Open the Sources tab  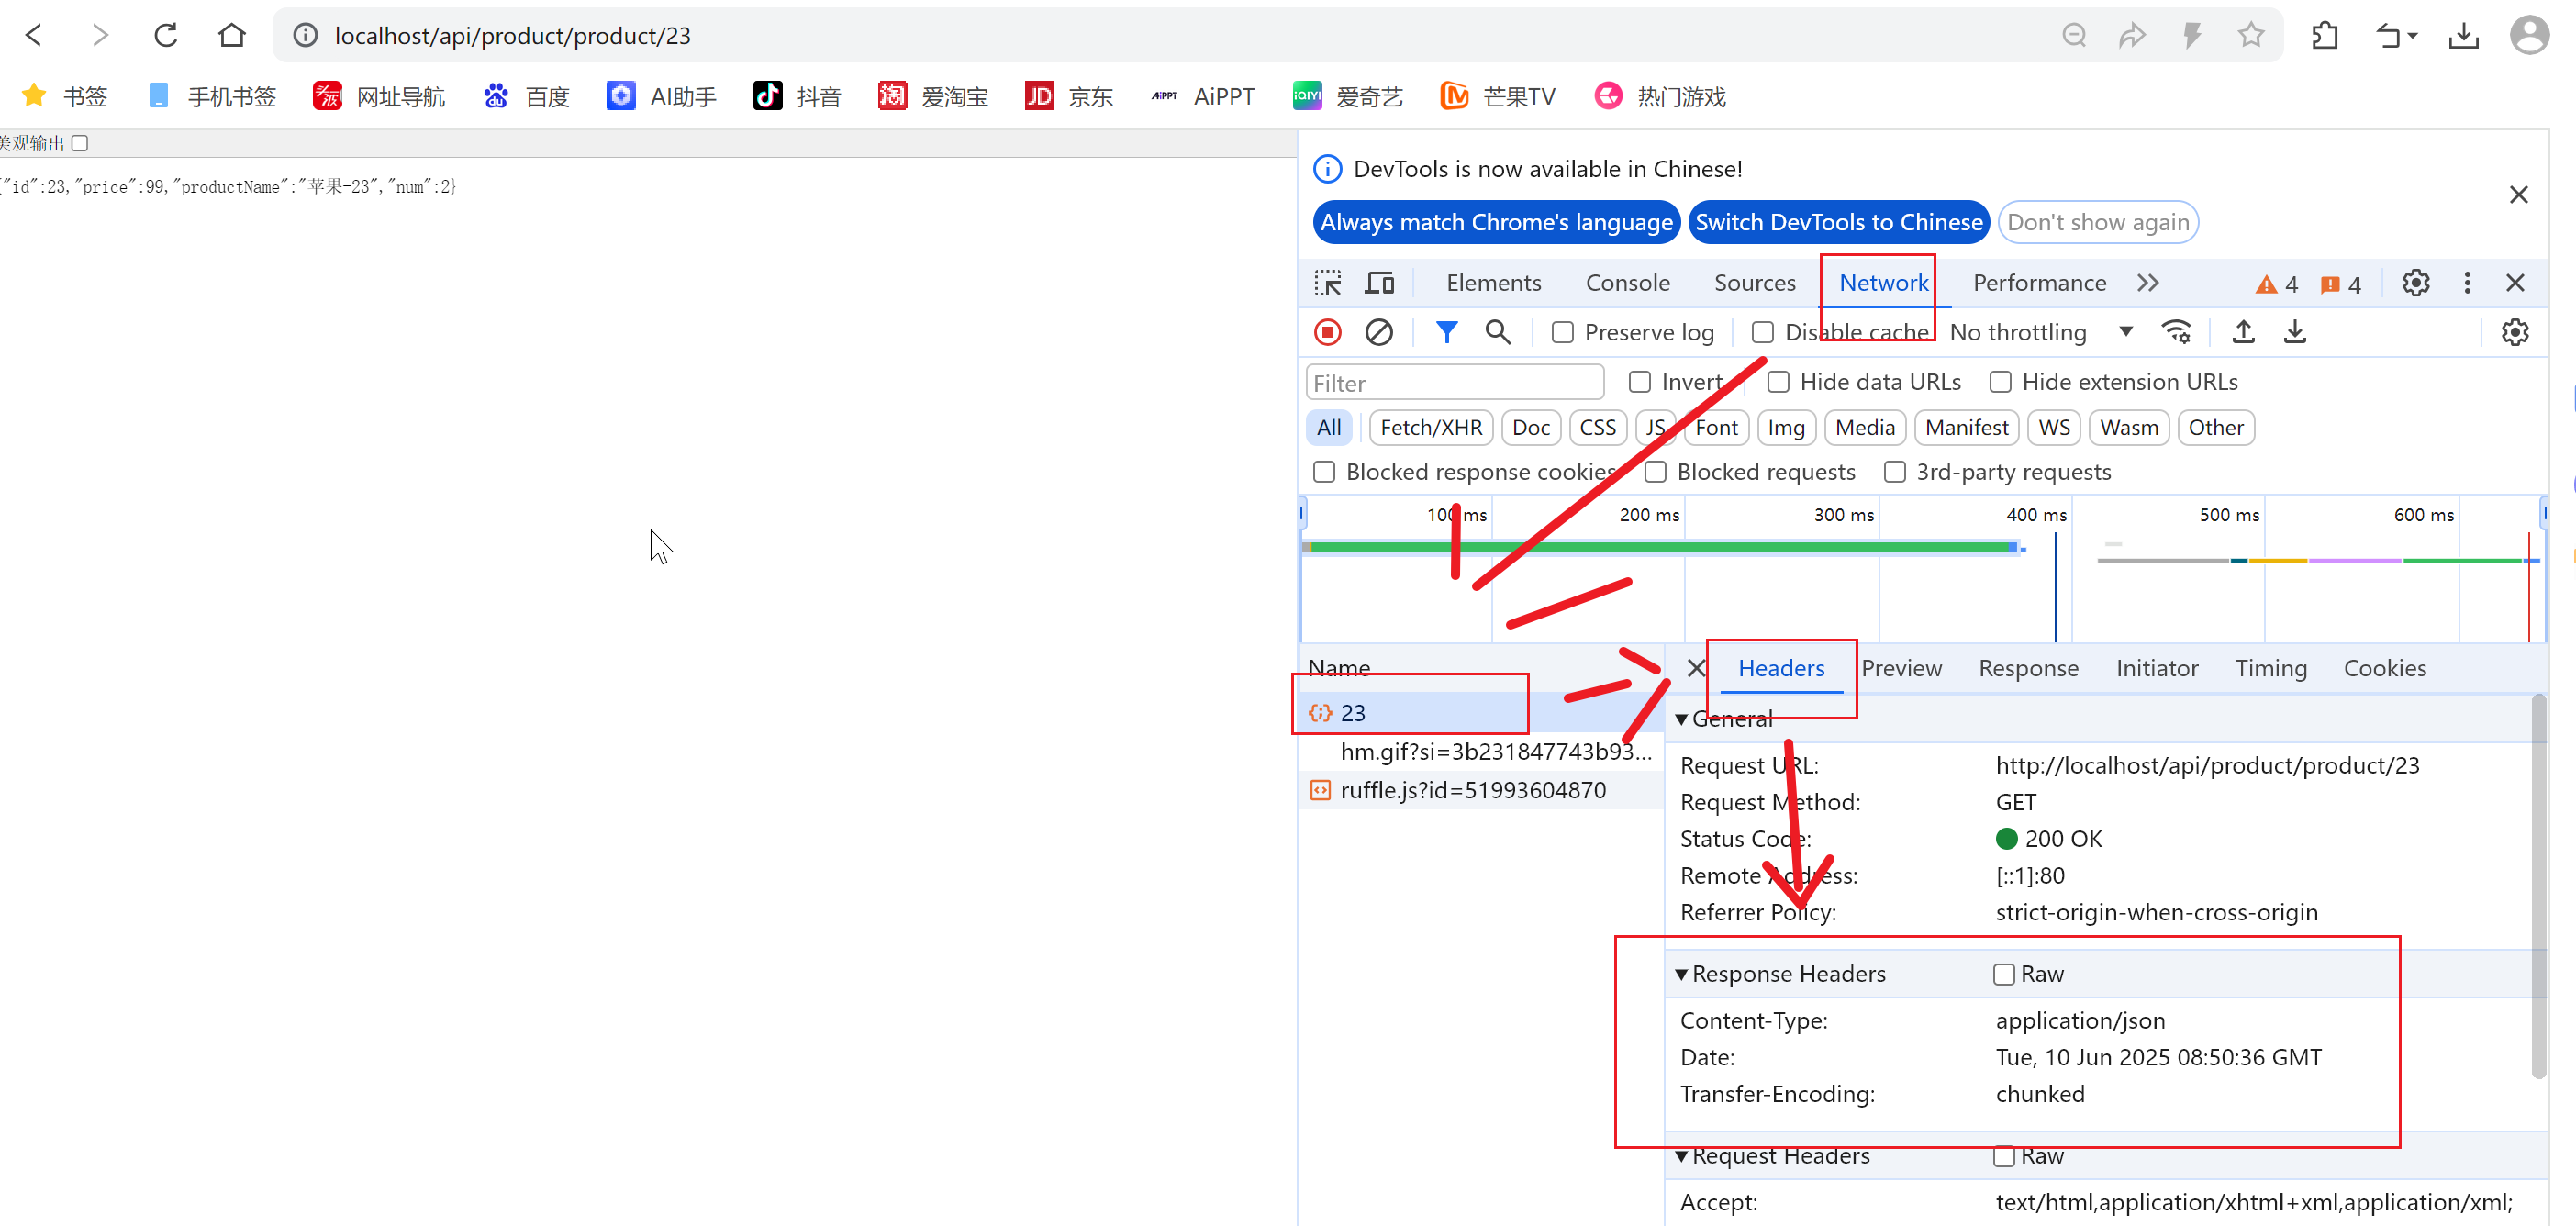click(x=1755, y=283)
